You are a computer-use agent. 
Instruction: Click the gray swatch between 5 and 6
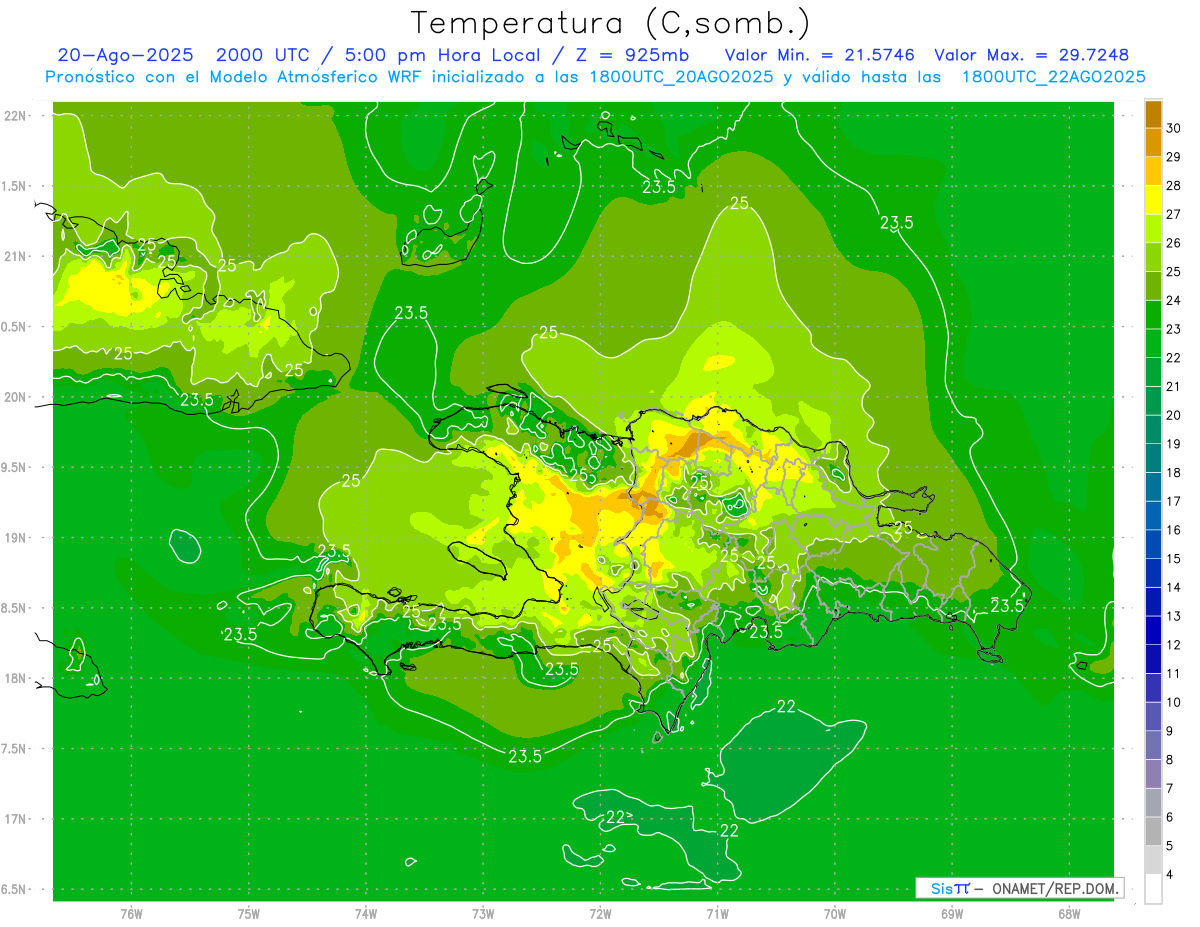1153,831
